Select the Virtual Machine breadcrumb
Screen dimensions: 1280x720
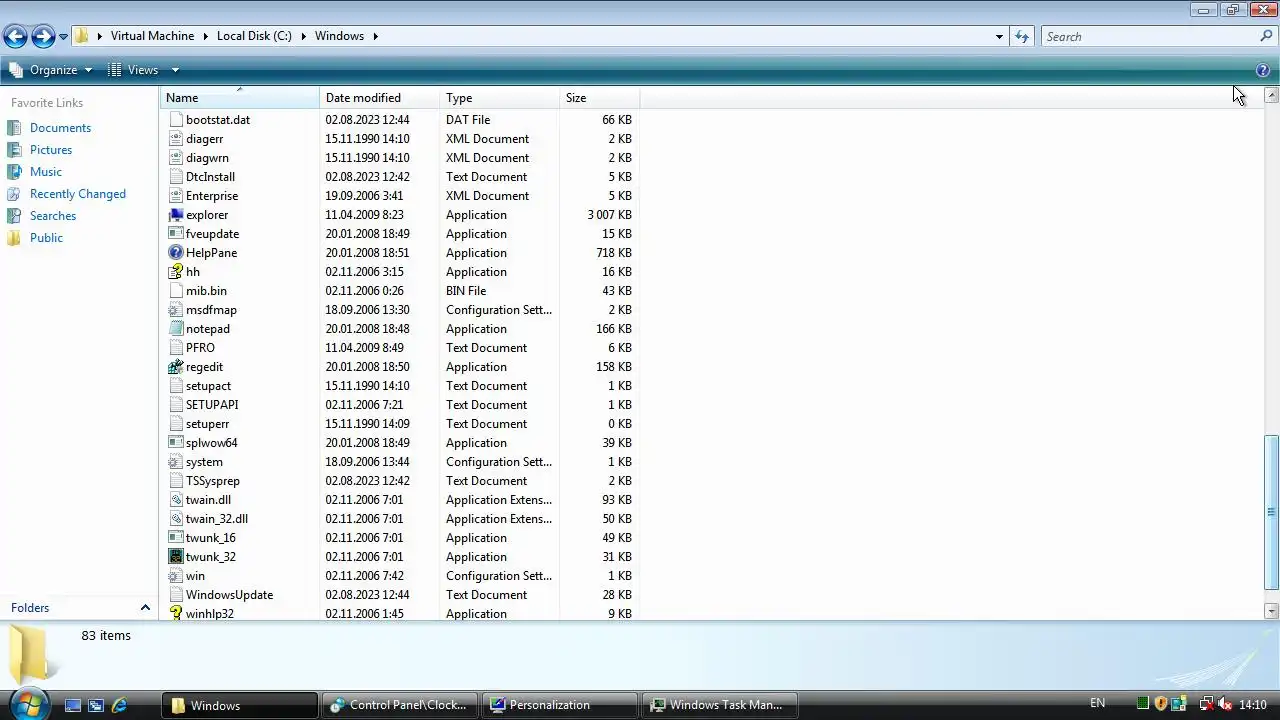pyautogui.click(x=152, y=36)
